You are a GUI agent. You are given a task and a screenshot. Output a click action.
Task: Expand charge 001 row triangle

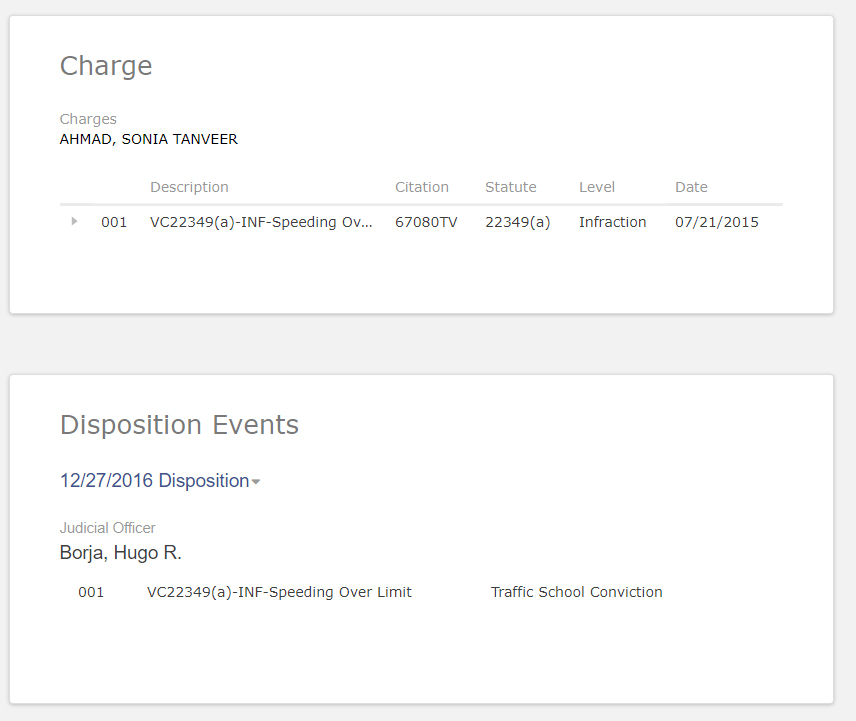(74, 221)
